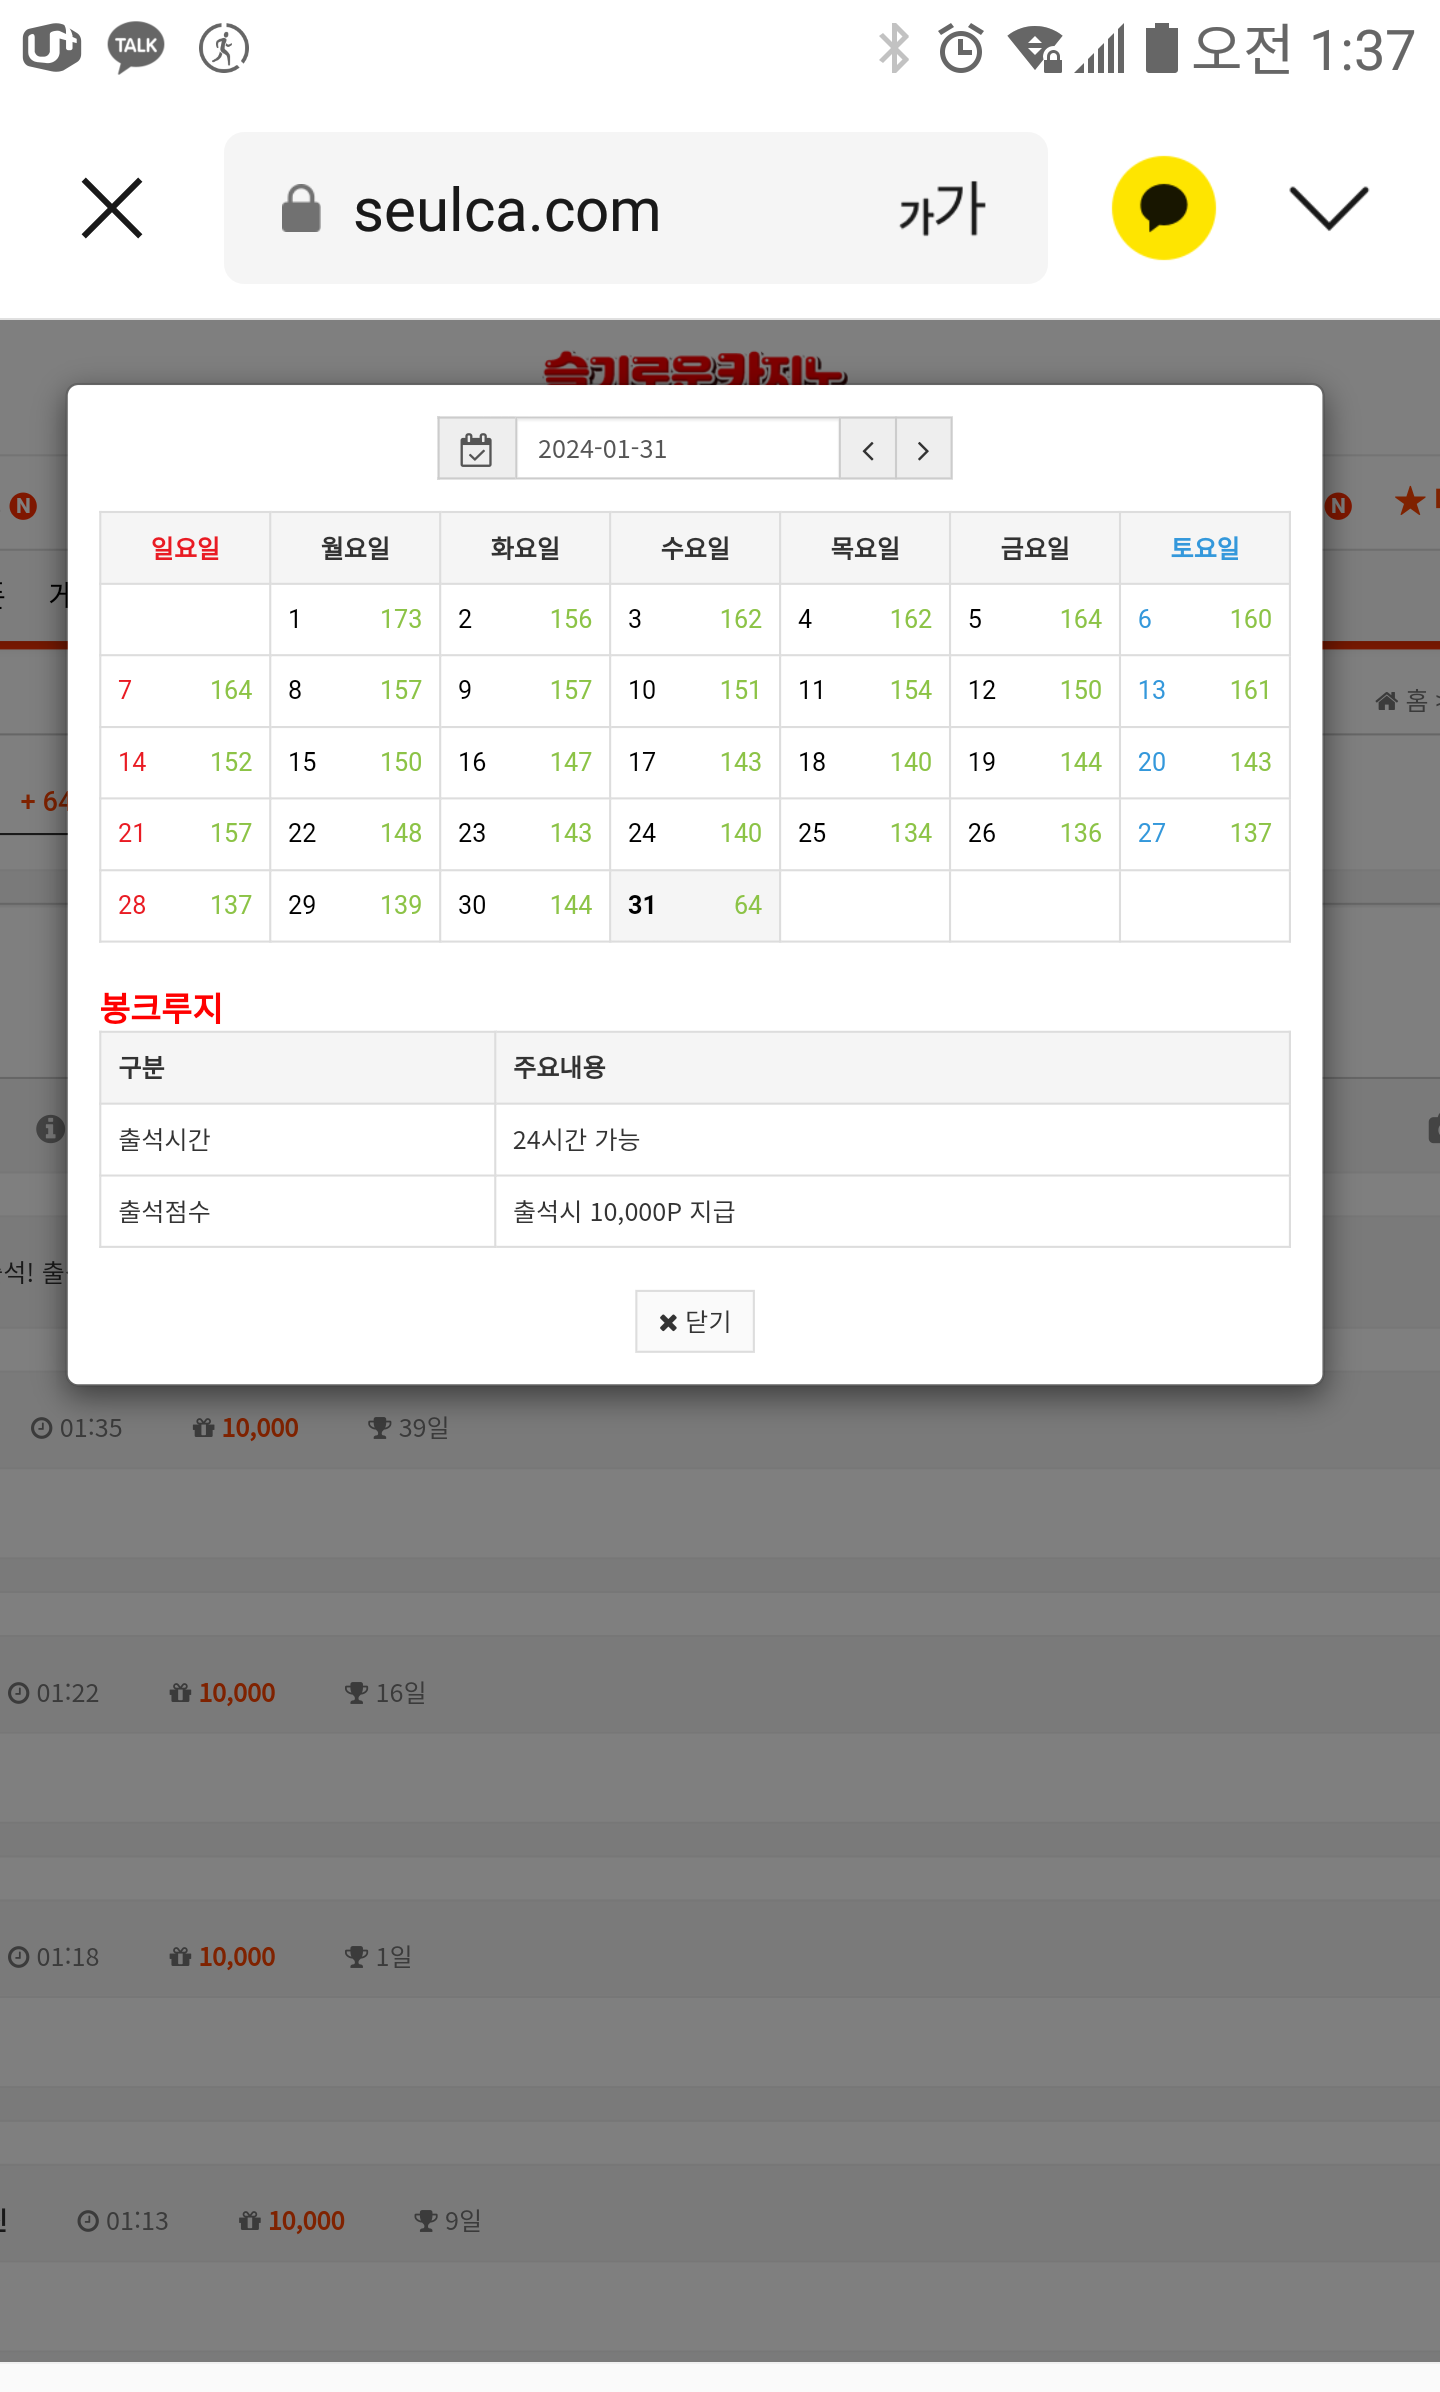The image size is (1440, 2392).
Task: Select calendar day 14 with 152
Action: tap(185, 762)
